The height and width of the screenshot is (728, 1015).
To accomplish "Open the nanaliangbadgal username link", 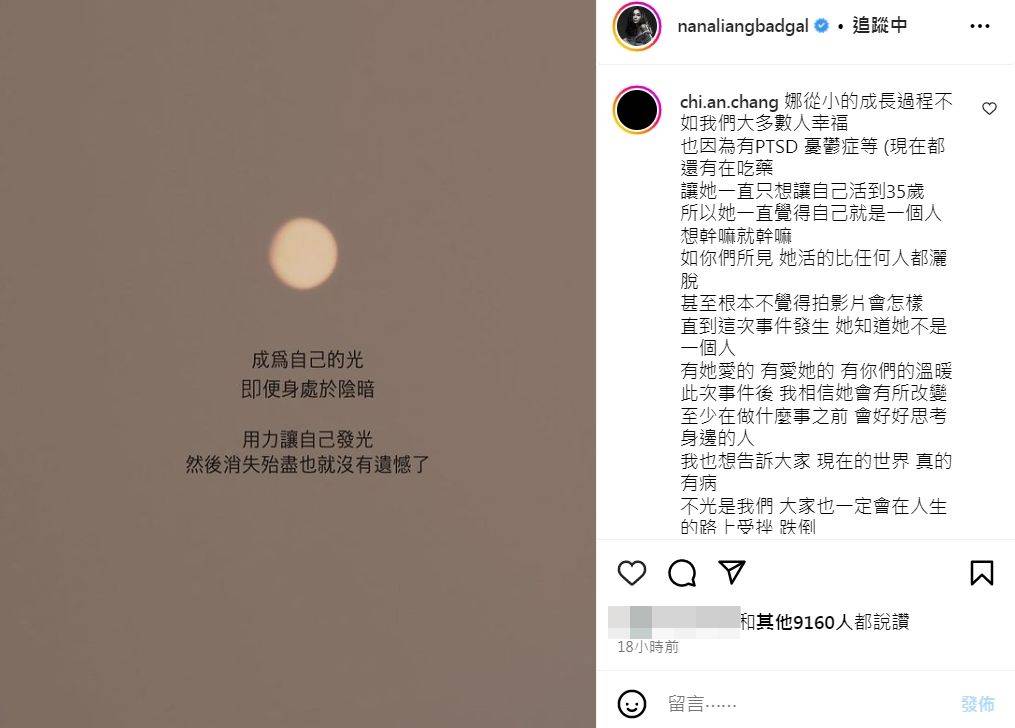I will pyautogui.click(x=742, y=26).
